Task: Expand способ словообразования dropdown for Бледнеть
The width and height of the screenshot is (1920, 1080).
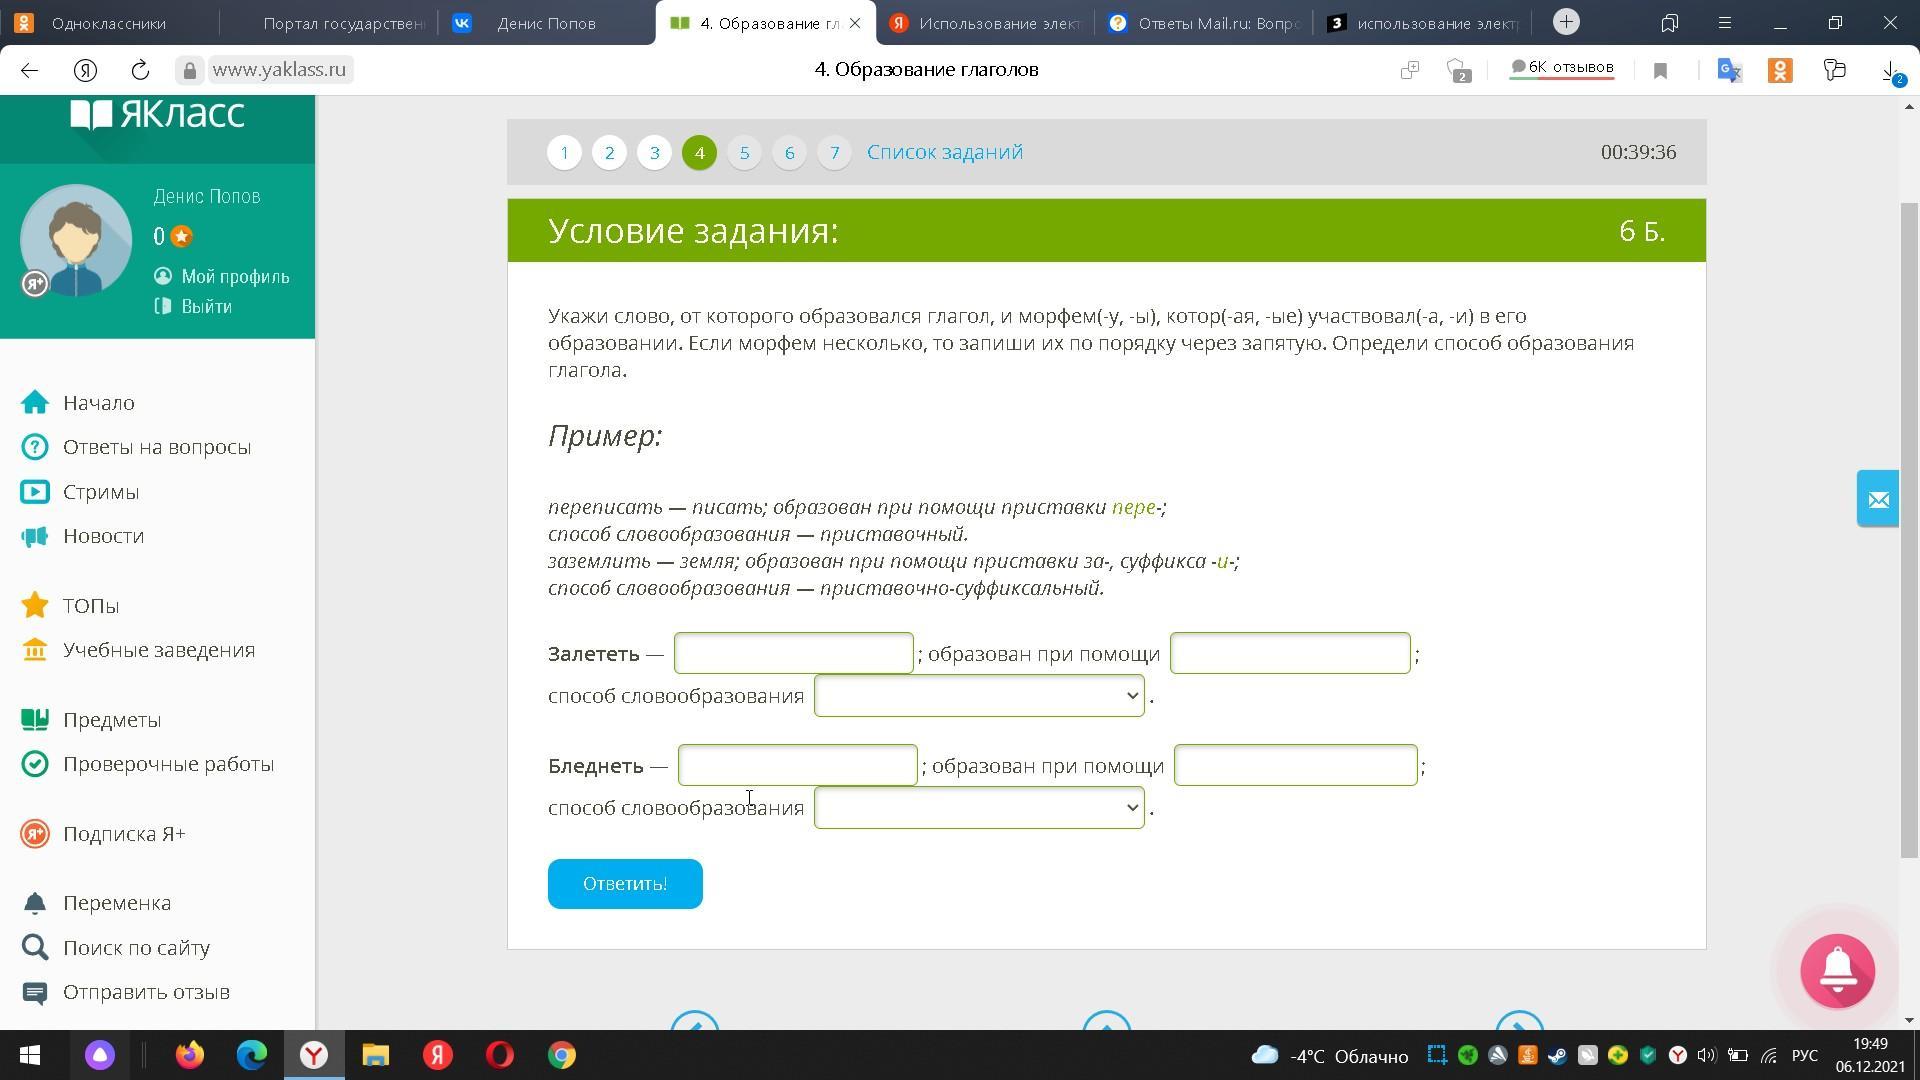Action: [x=978, y=808]
